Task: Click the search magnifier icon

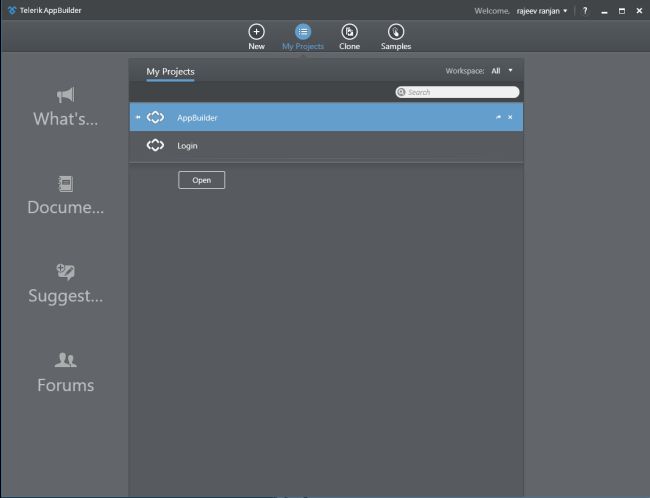Action: point(401,92)
